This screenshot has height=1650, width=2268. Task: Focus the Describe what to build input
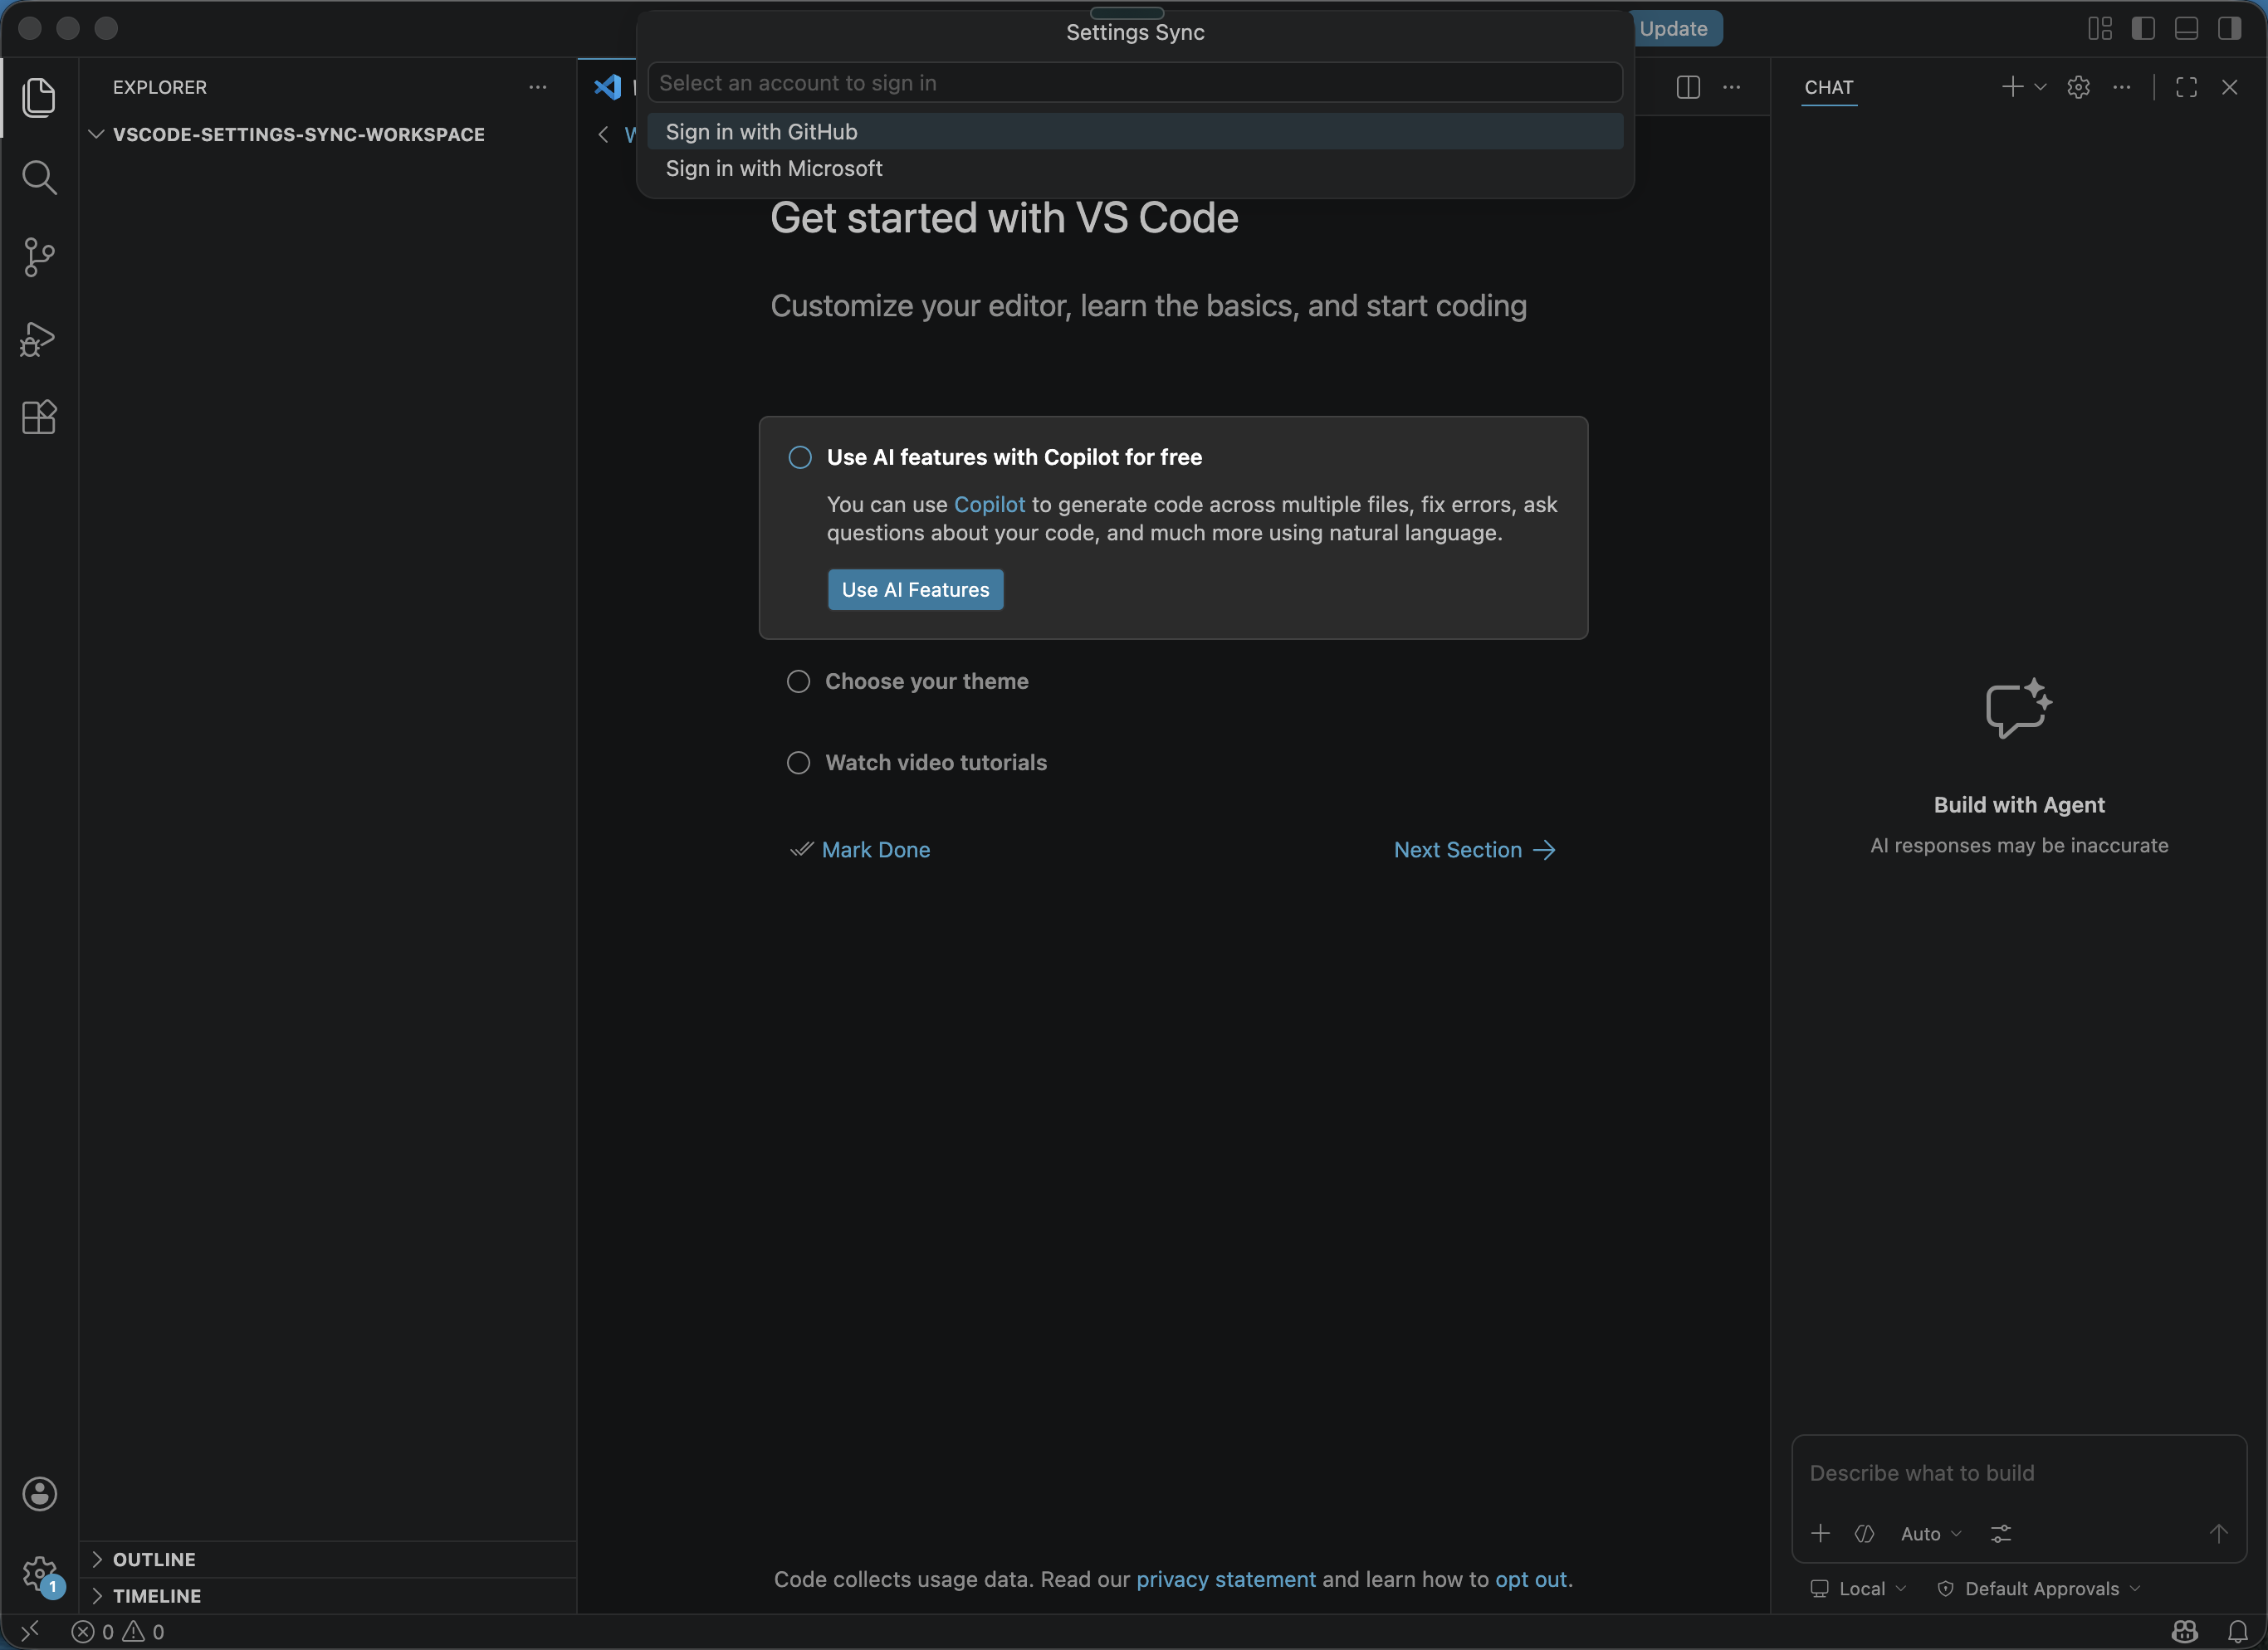(2018, 1473)
